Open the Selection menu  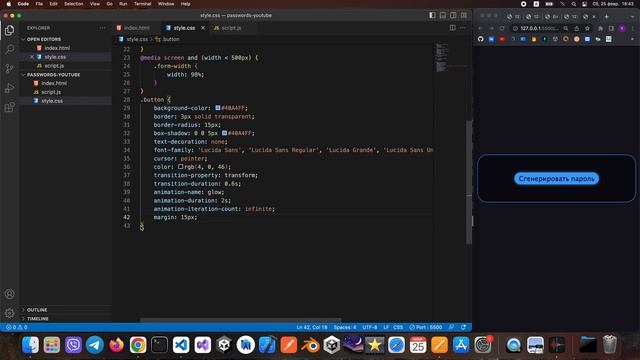[73, 4]
